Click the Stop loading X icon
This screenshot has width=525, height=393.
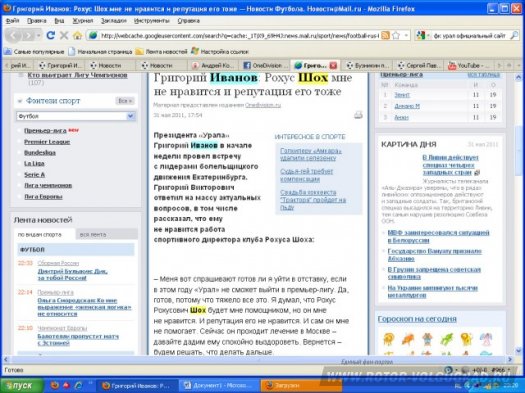click(64, 35)
